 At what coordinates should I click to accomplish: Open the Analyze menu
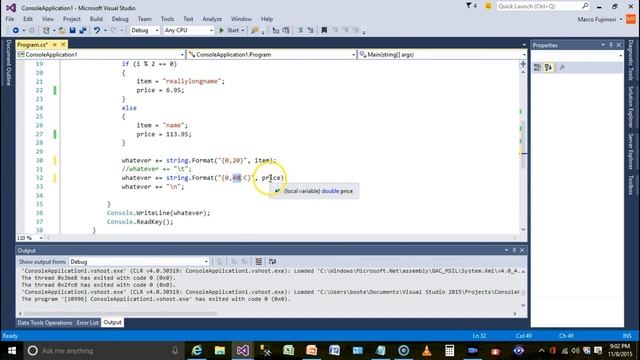(212, 19)
